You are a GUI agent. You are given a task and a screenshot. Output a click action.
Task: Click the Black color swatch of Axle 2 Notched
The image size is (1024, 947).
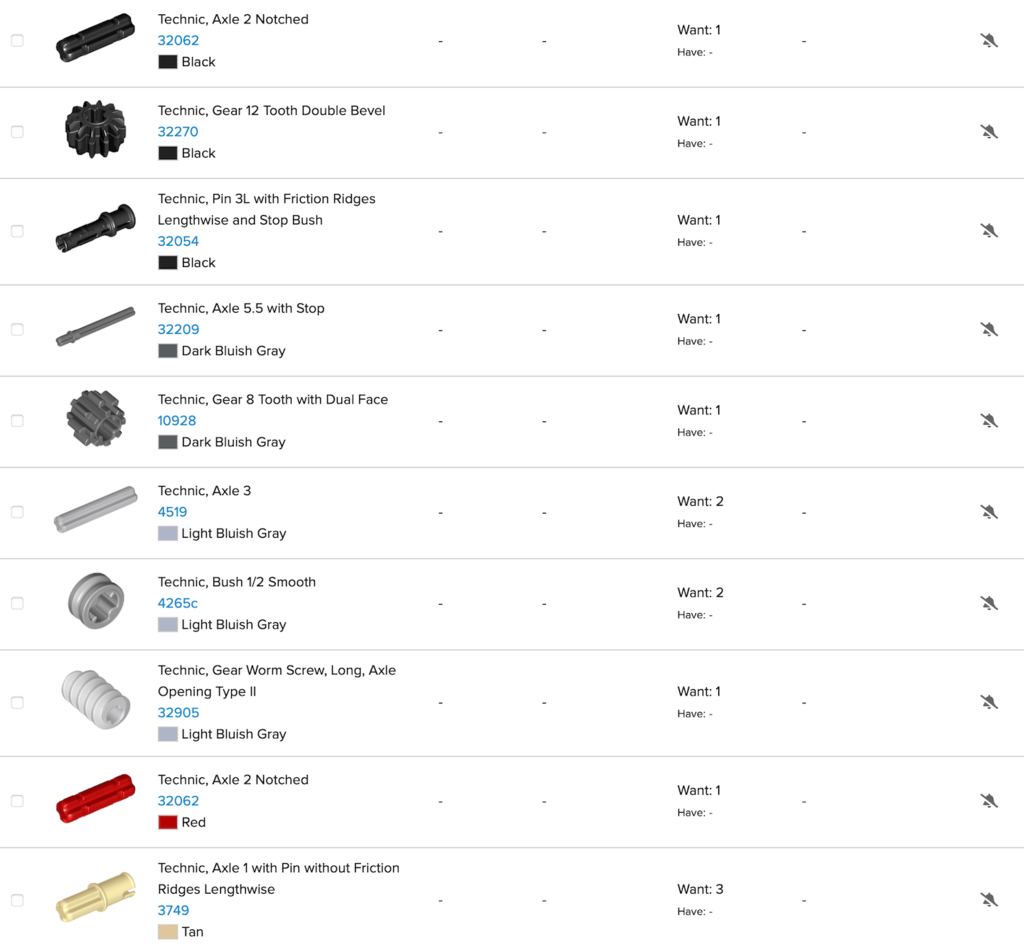click(167, 61)
